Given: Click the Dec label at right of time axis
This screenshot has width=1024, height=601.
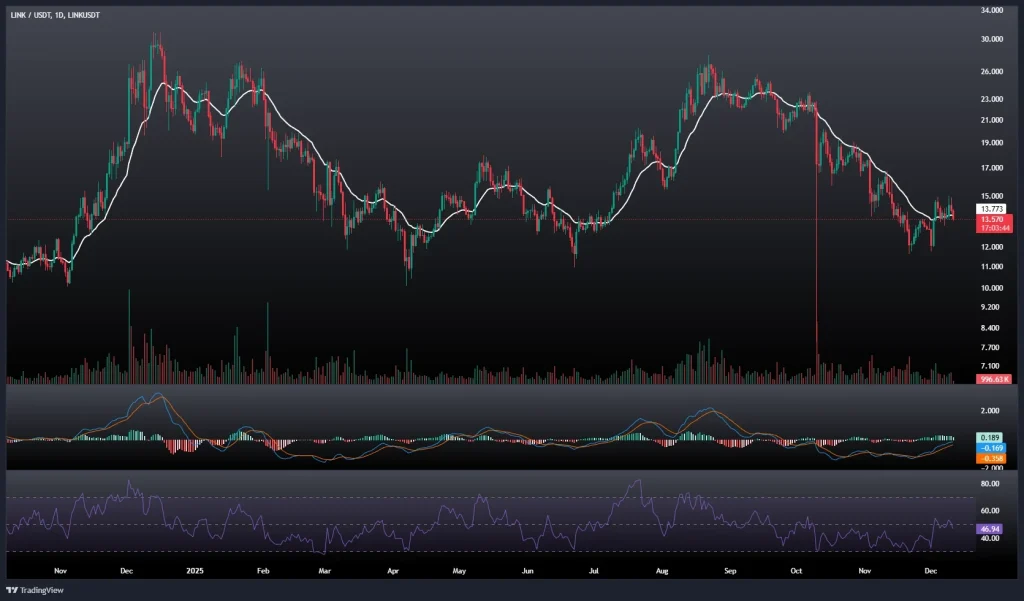Looking at the screenshot, I should pos(930,569).
